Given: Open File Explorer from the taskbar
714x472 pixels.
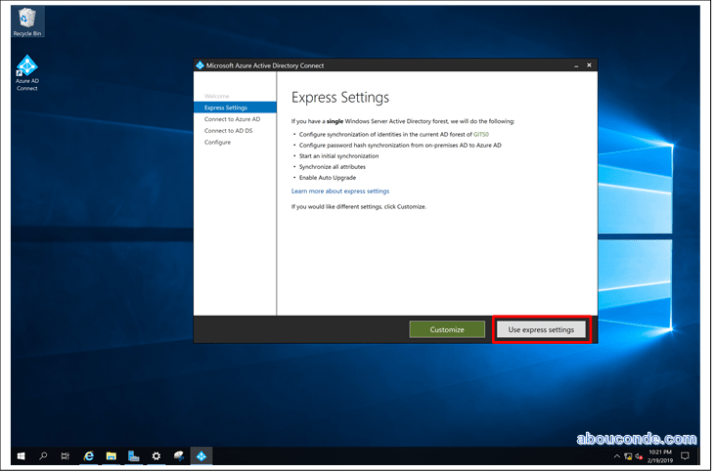Looking at the screenshot, I should coord(111,456).
